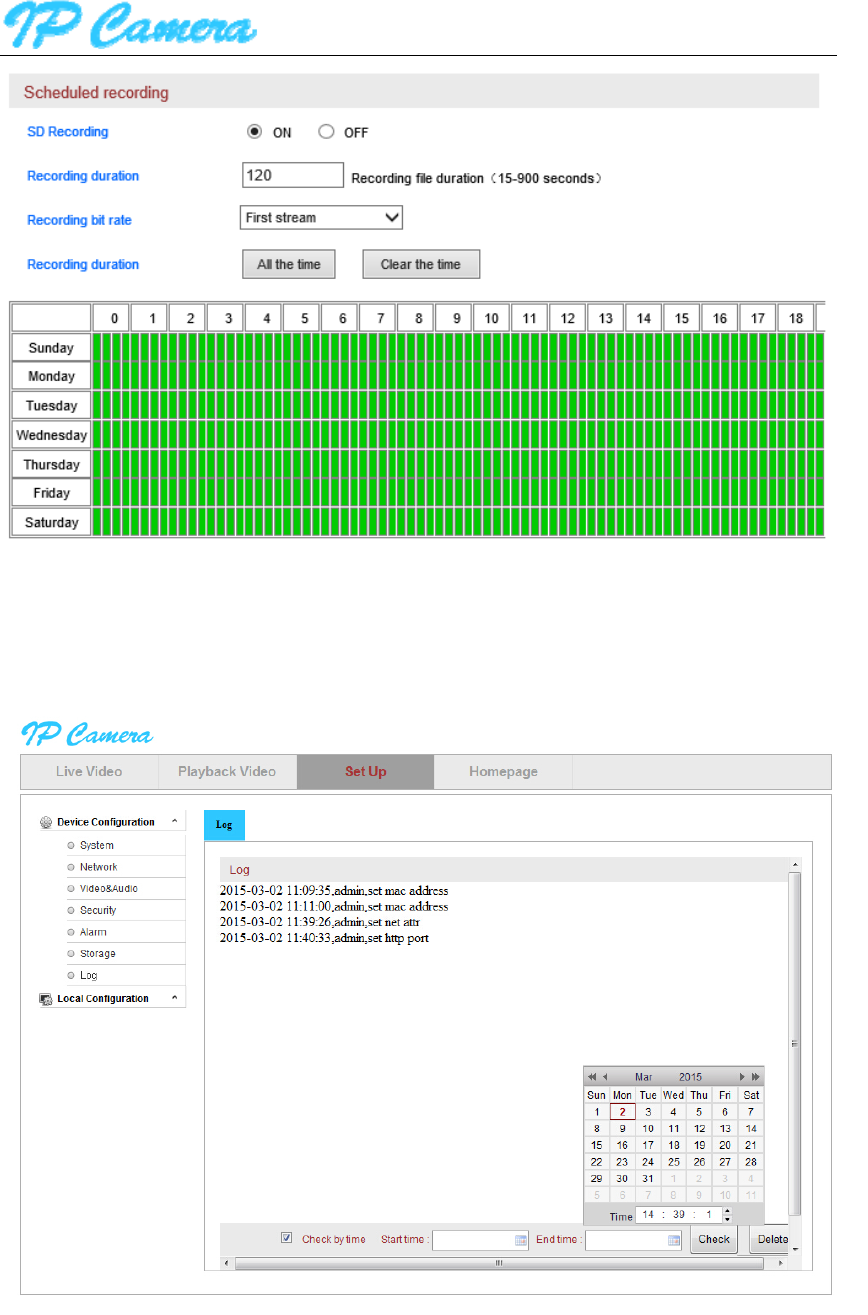Viewport: 868px width, 1315px height.
Task: Open Video&Audio in the sidebar
Action: [109, 888]
